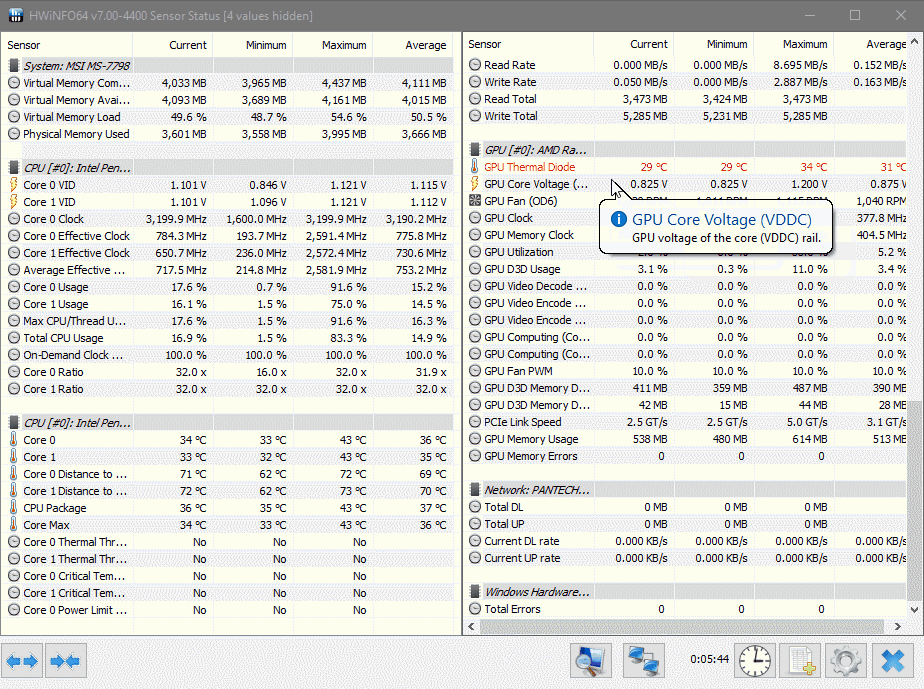The image size is (924, 689).
Task: Select the Current DL rate row
Action: (685, 541)
